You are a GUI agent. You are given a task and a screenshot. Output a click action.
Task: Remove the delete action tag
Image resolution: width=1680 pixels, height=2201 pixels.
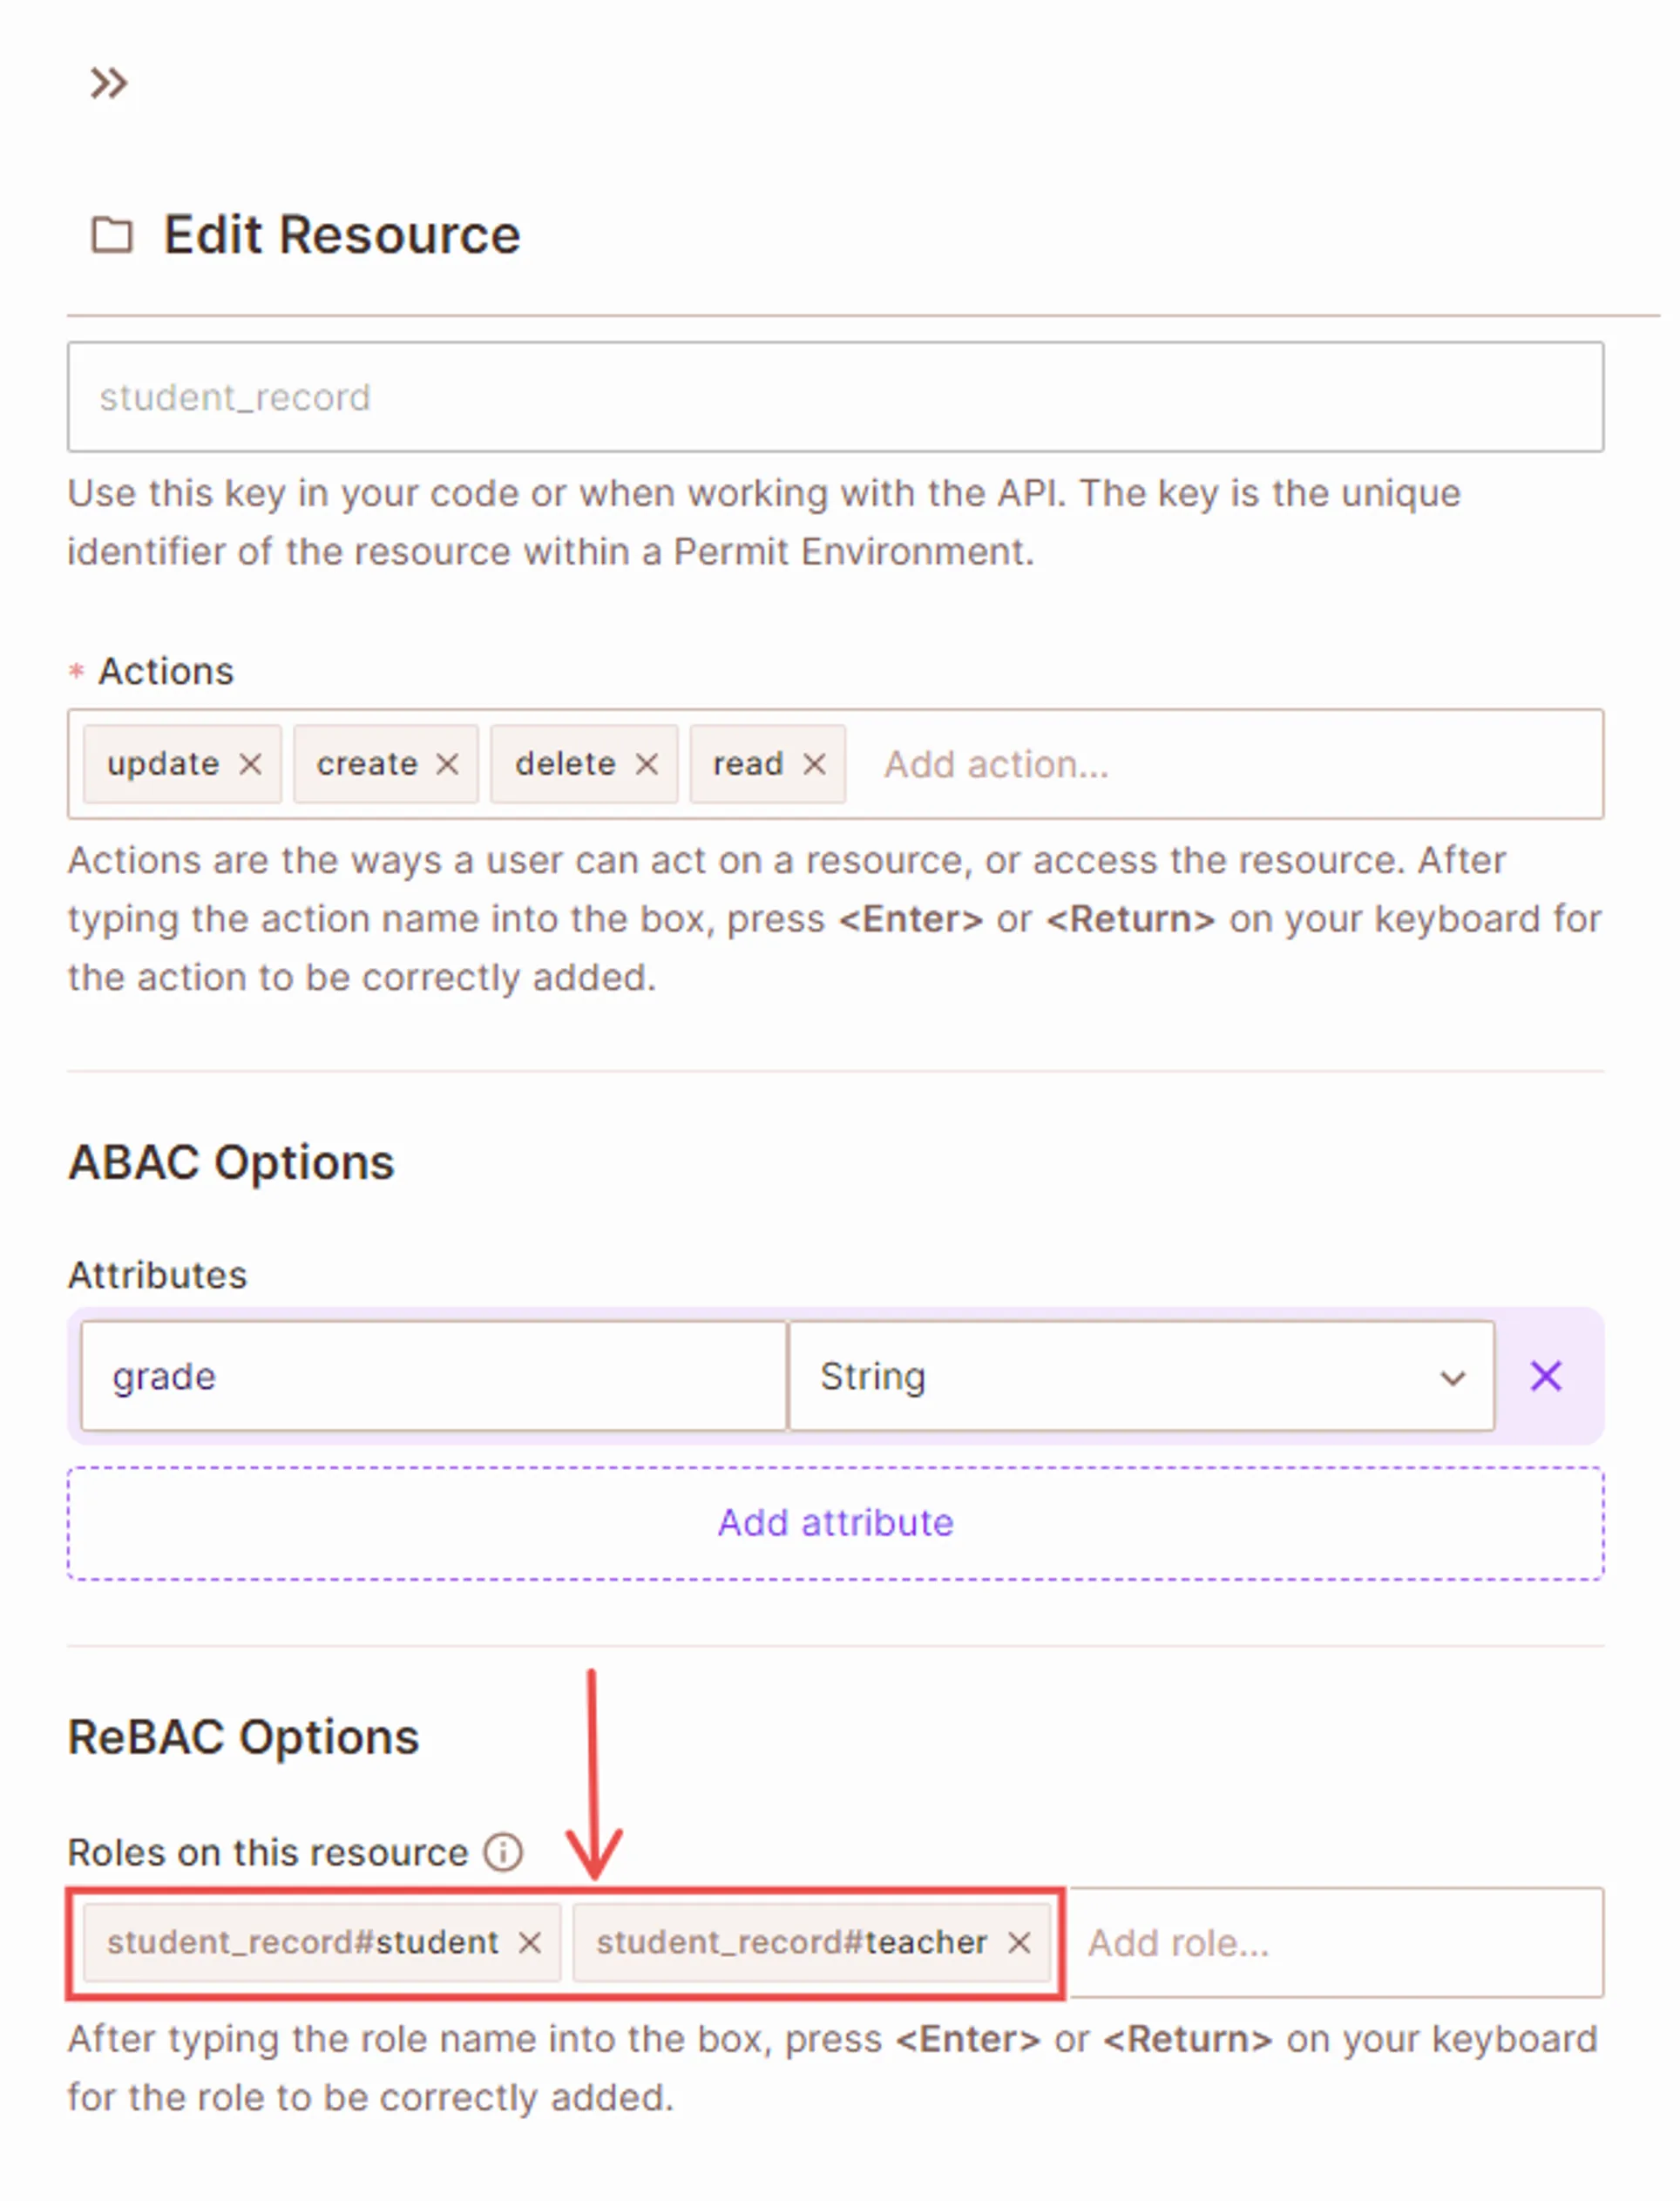point(647,764)
